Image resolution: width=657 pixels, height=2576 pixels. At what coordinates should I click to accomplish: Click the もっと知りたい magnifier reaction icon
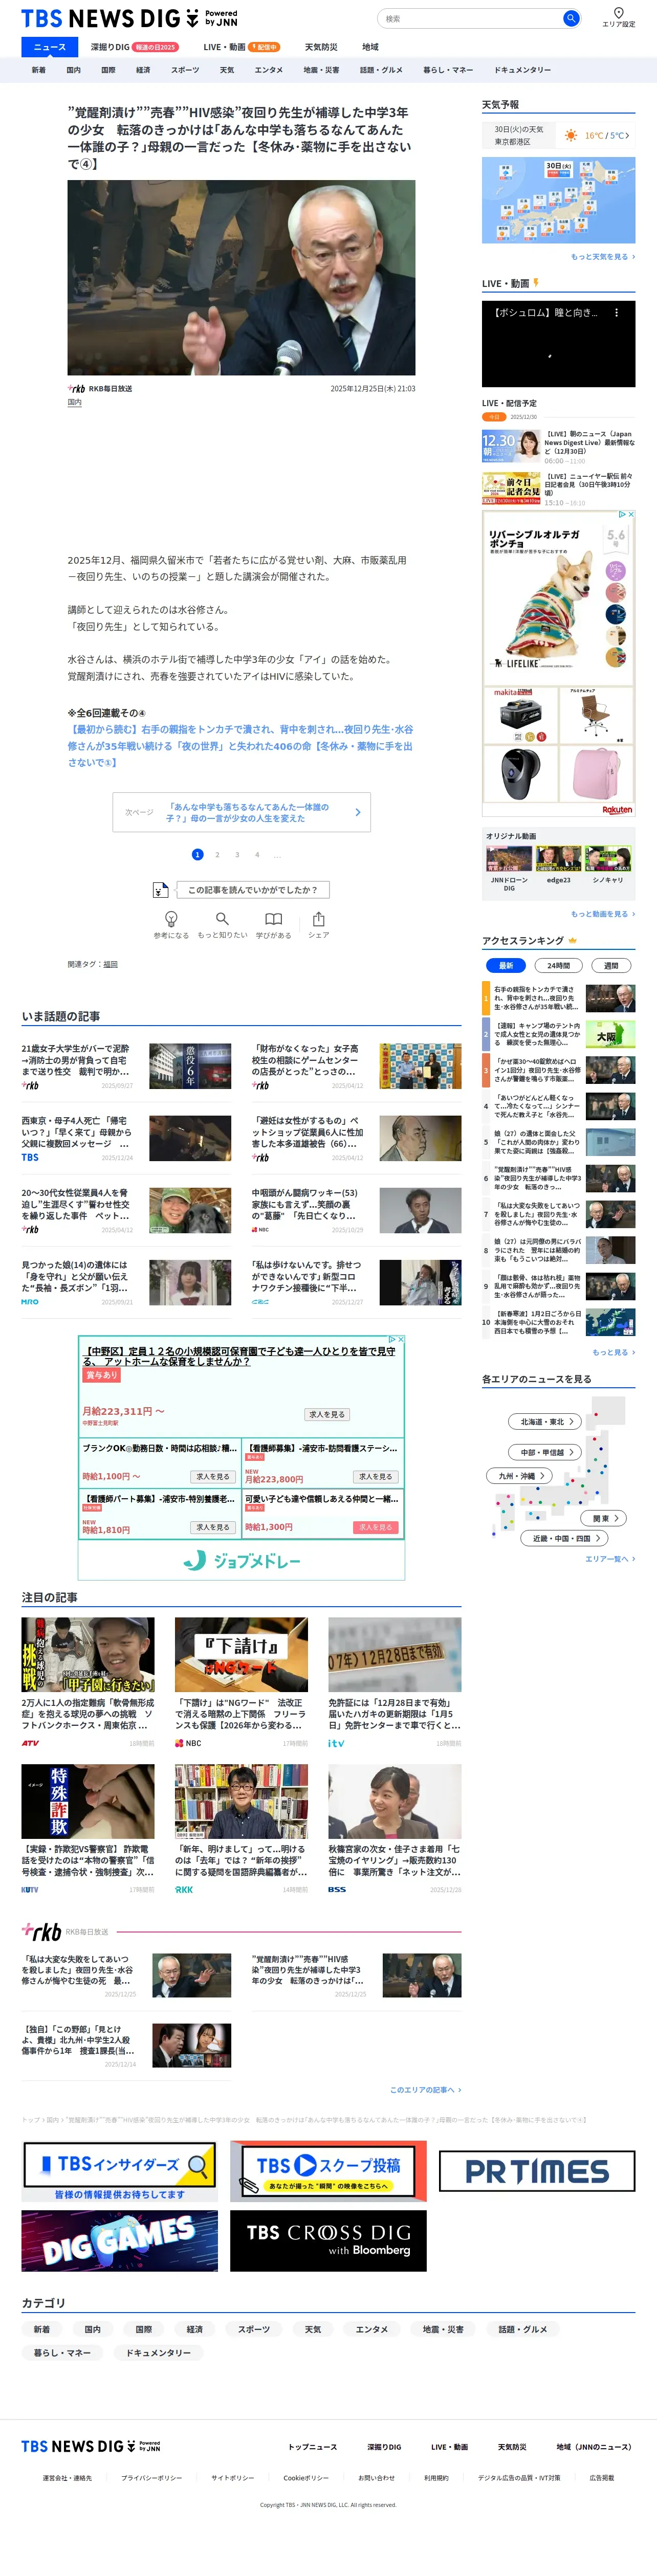pos(222,918)
